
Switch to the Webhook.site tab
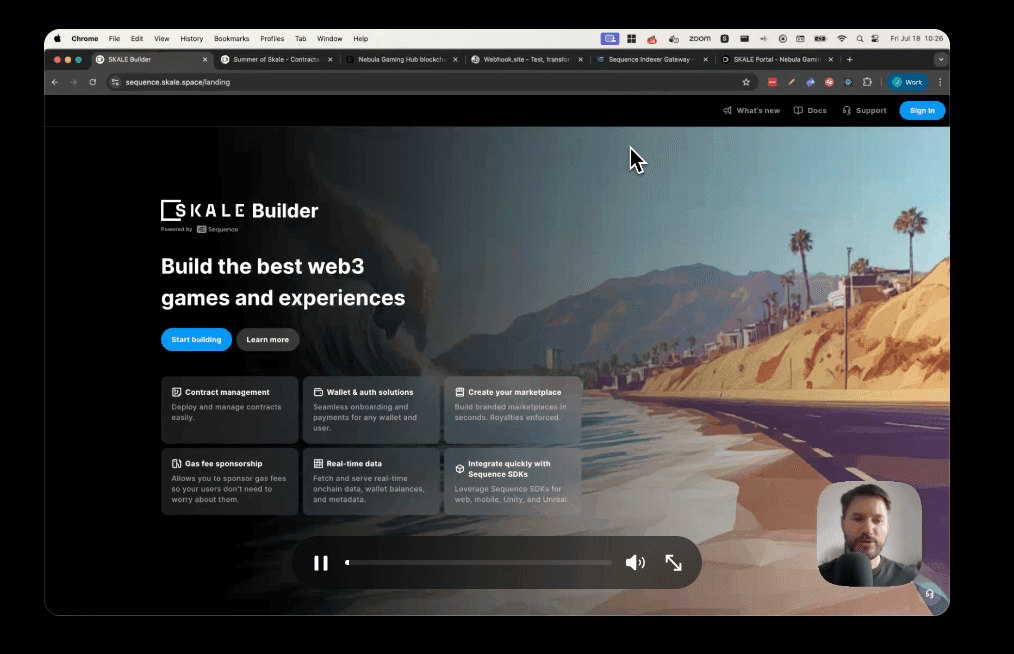(520, 59)
